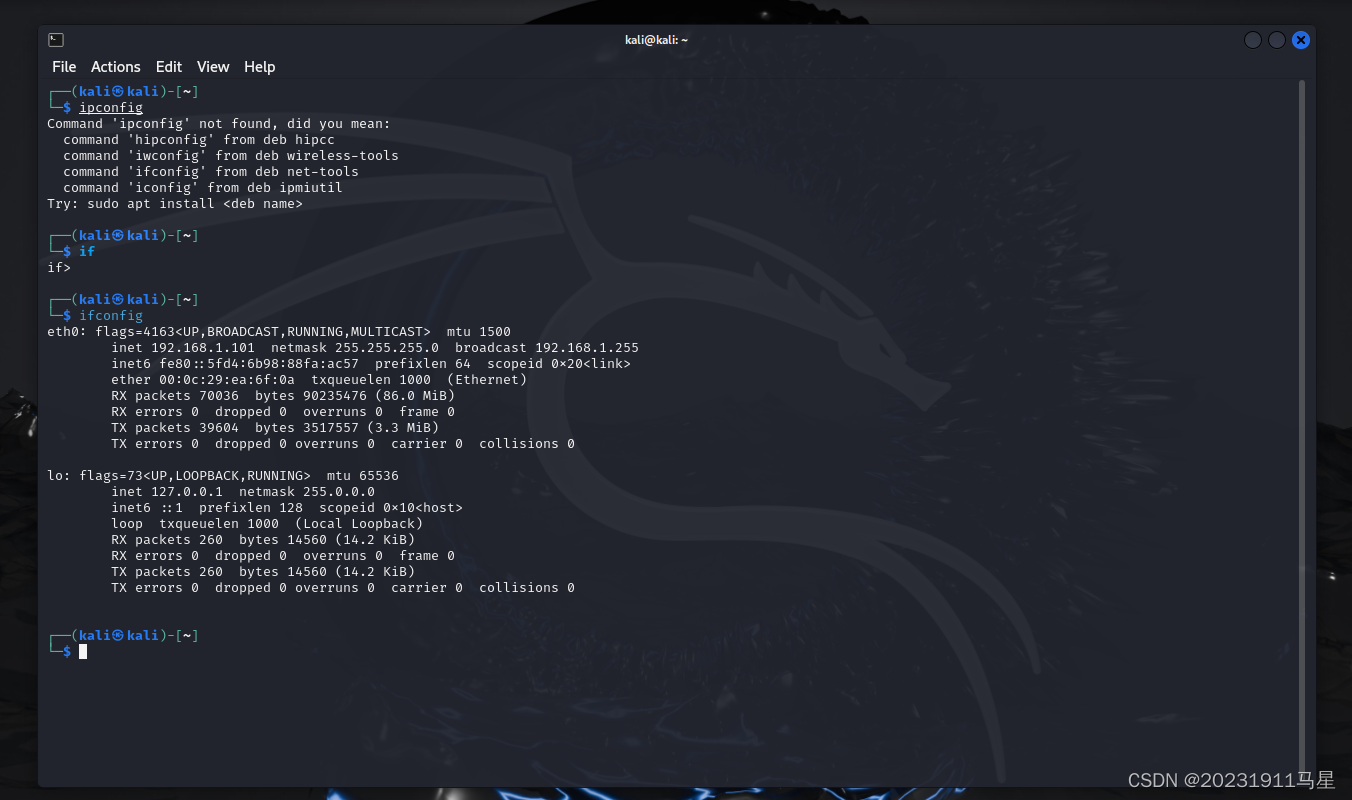Click the window title 'kali@kali: ~'

pyautogui.click(x=656, y=40)
